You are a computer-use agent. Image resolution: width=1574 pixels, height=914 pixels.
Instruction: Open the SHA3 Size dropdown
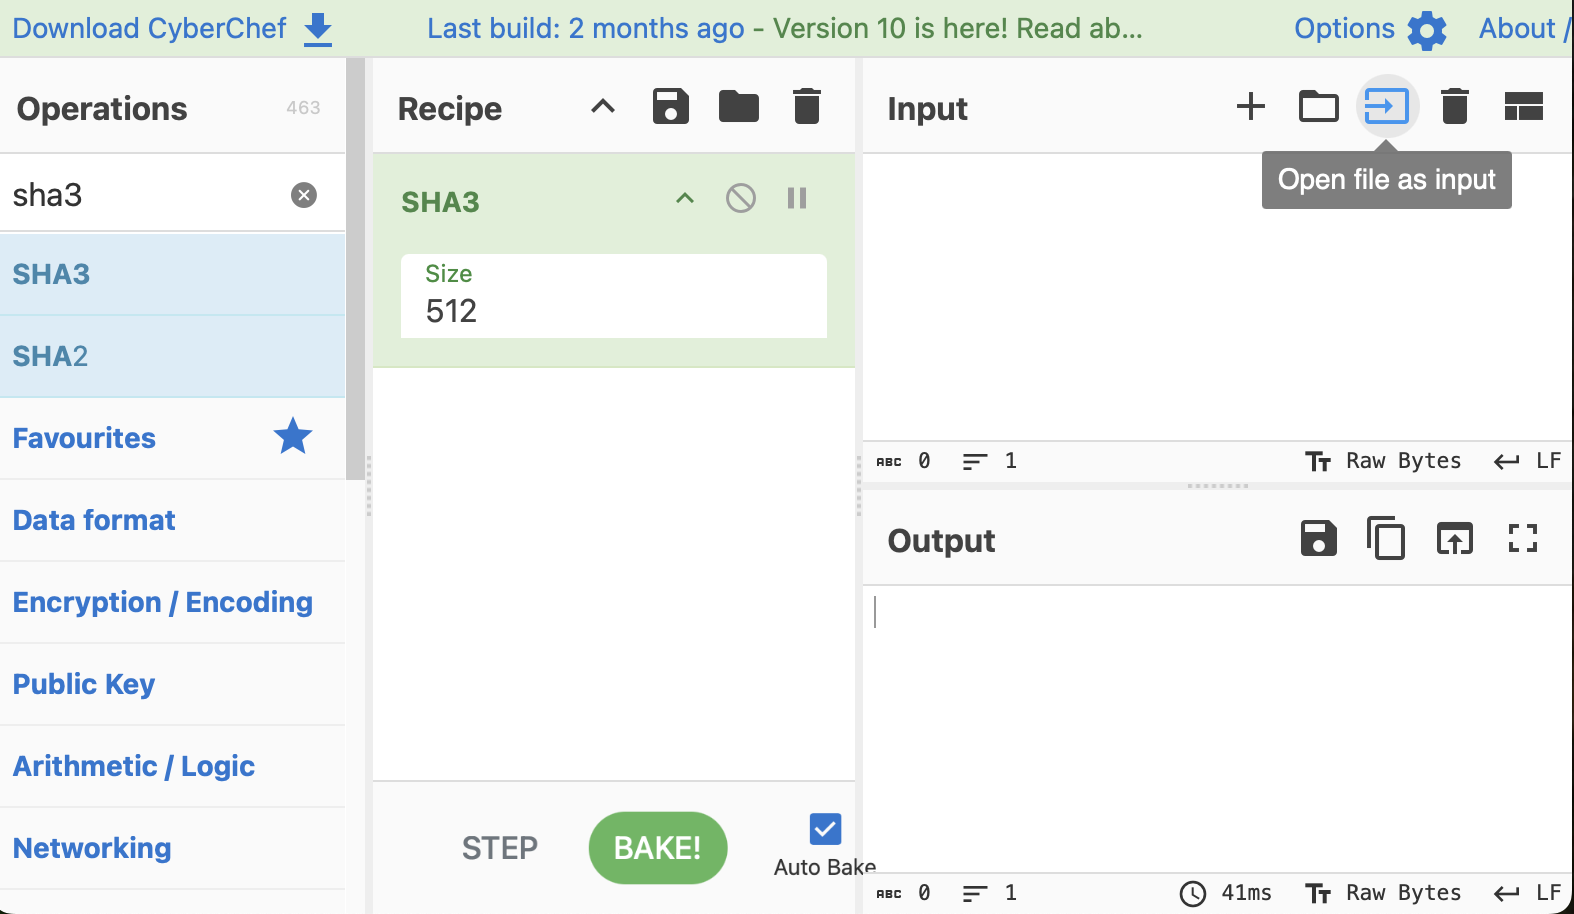613,297
